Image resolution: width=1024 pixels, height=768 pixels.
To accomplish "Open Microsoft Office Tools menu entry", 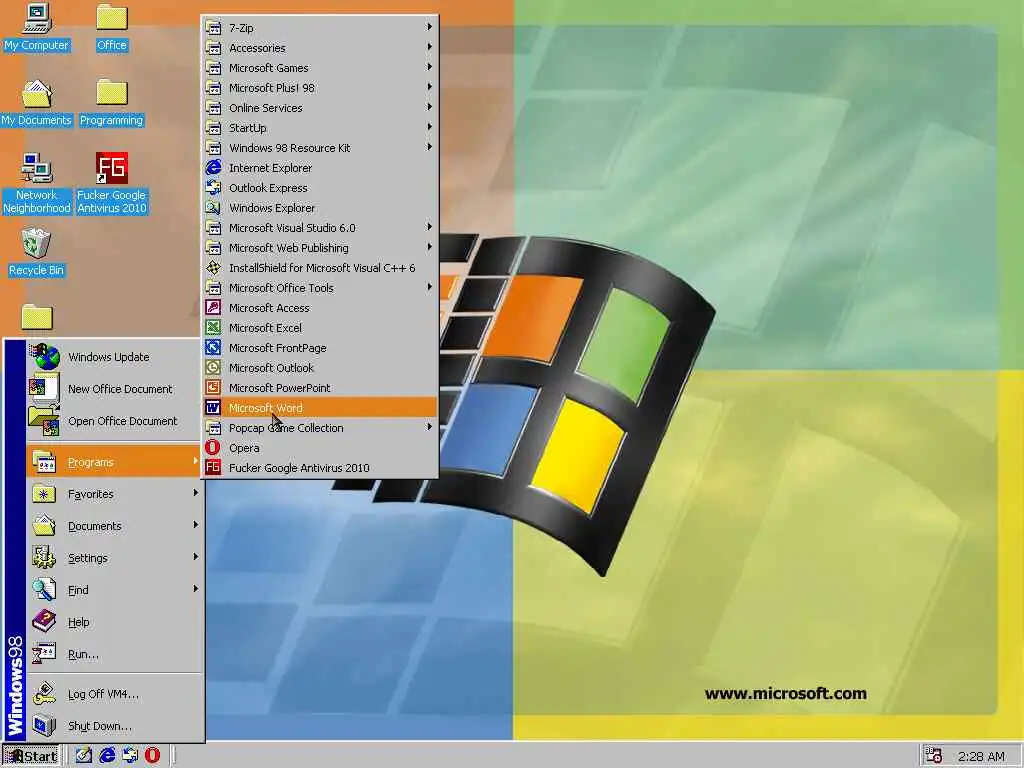I will 319,287.
